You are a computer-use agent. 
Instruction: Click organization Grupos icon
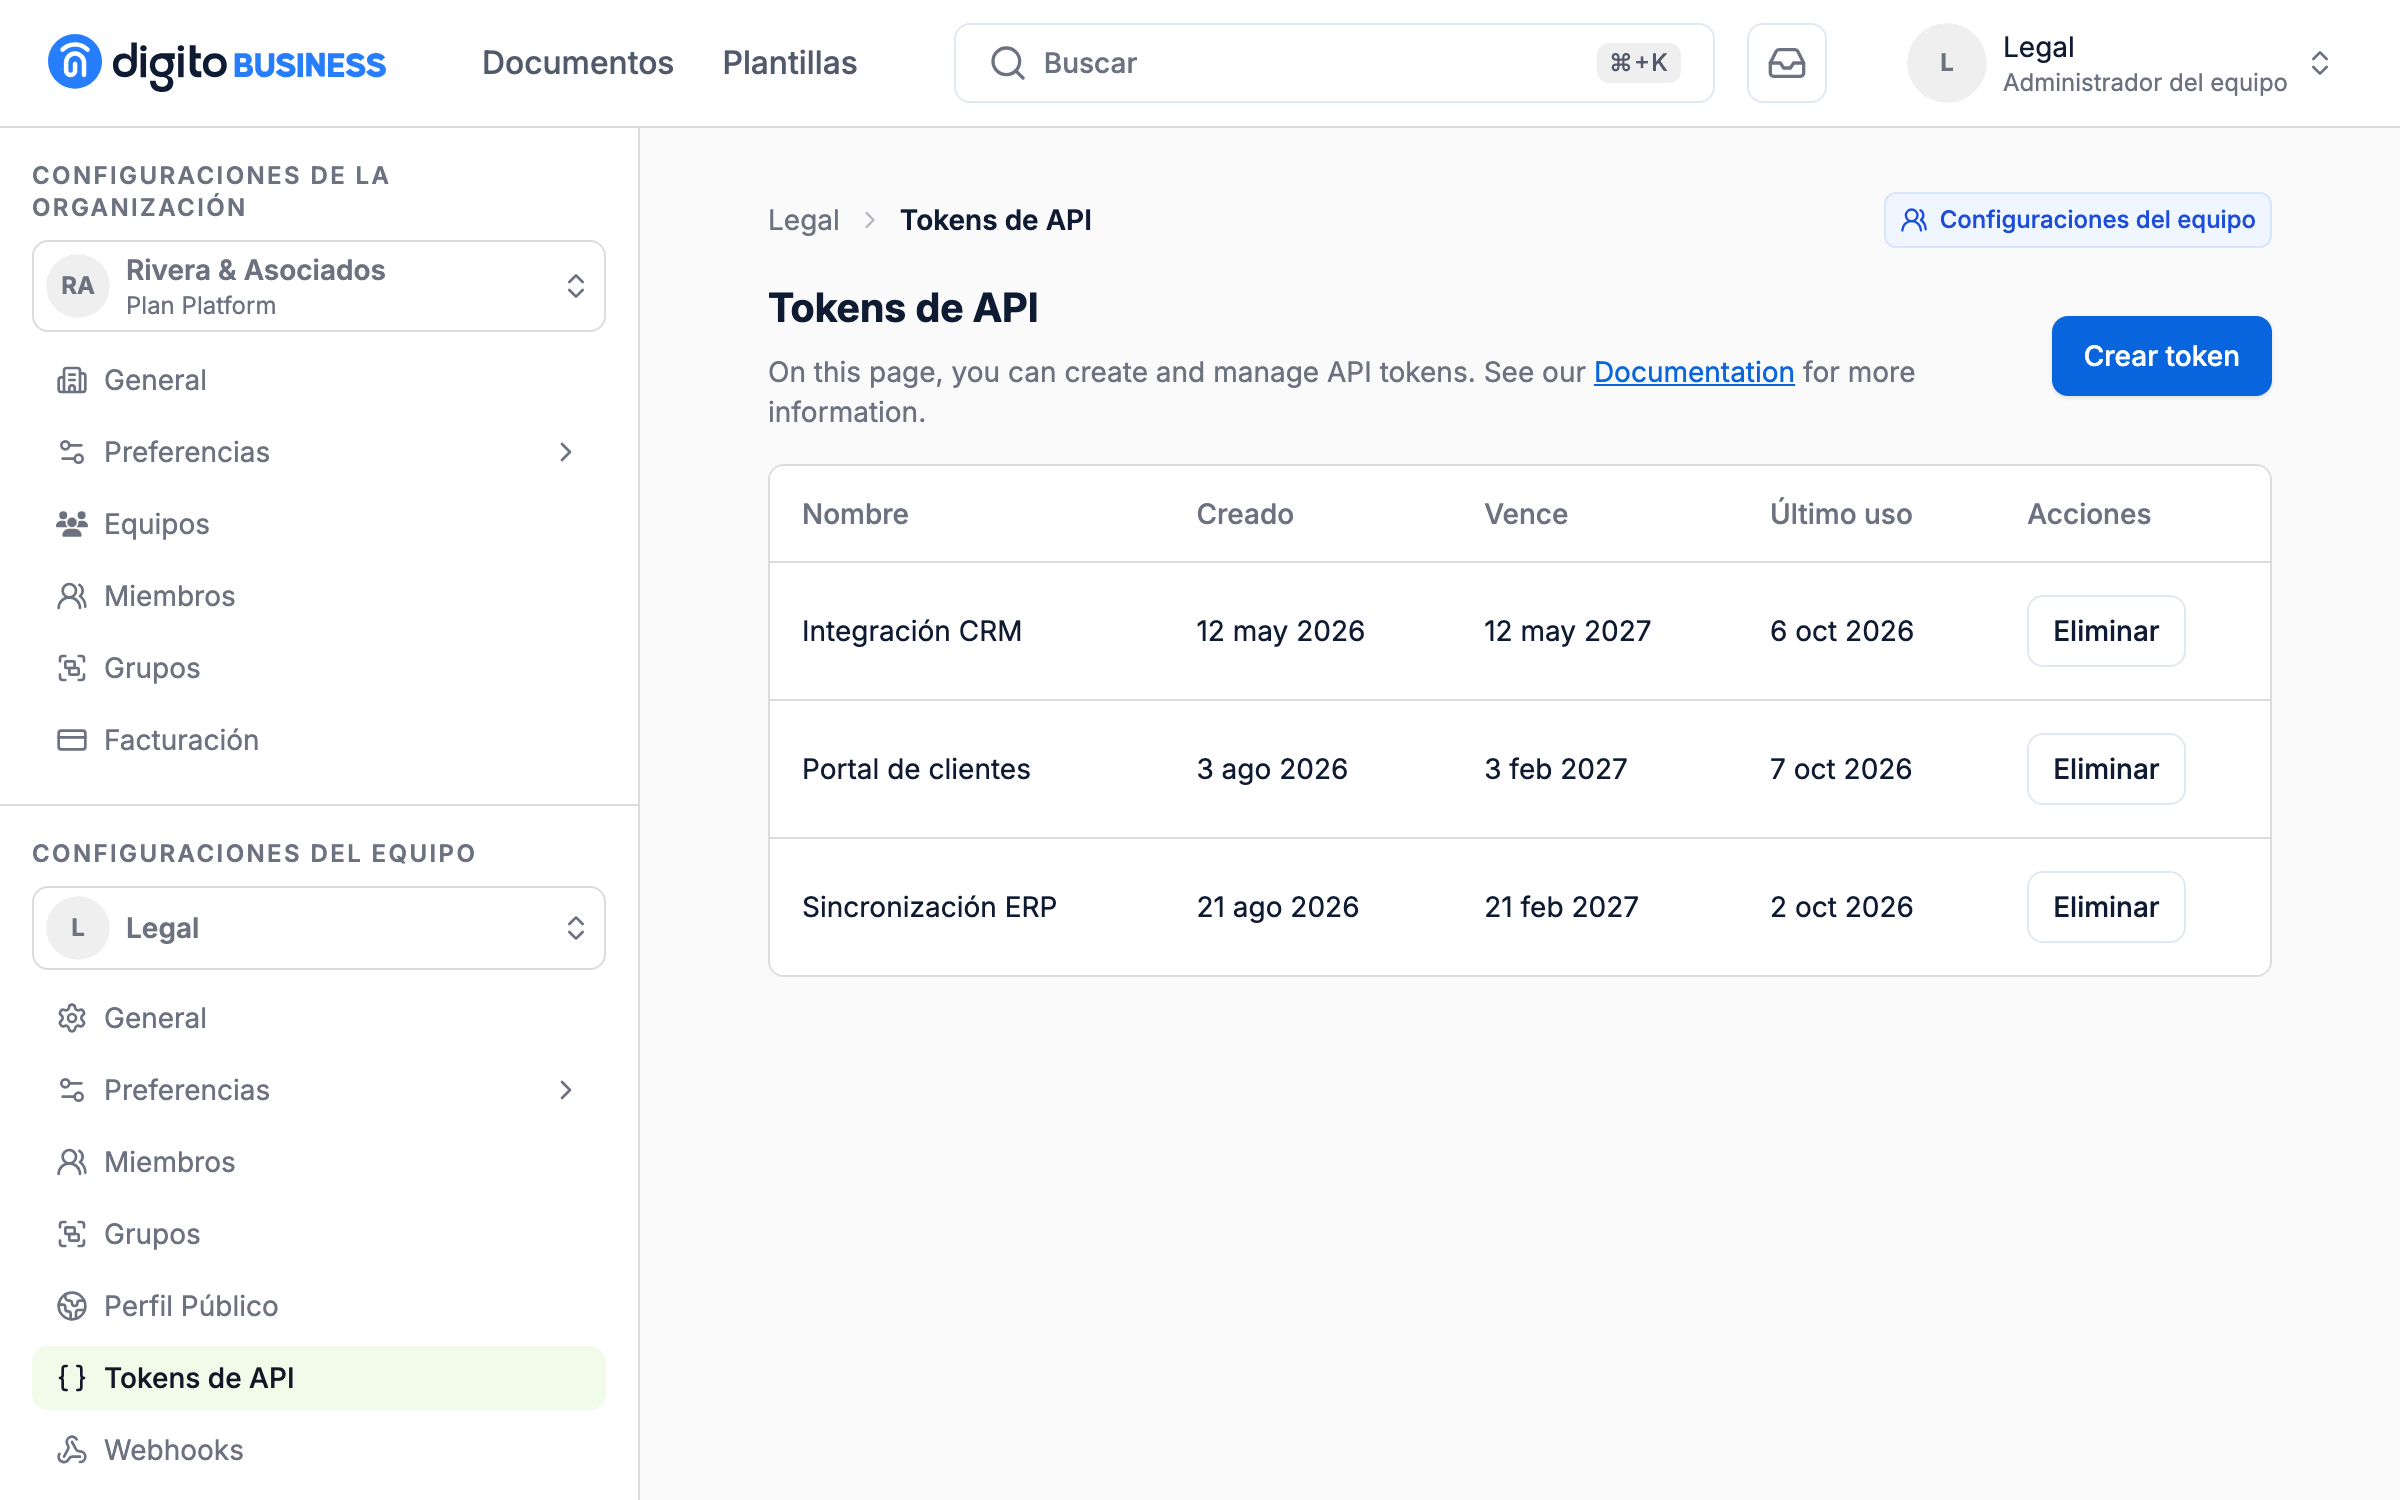[72, 668]
